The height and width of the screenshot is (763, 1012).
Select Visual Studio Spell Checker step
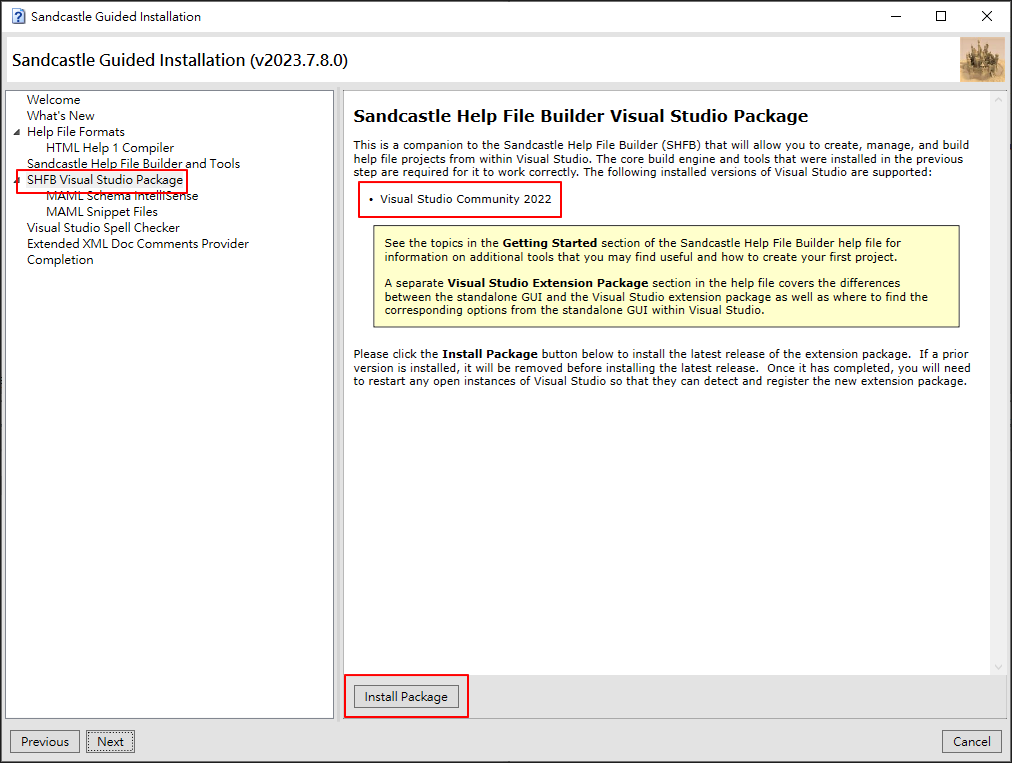point(103,228)
